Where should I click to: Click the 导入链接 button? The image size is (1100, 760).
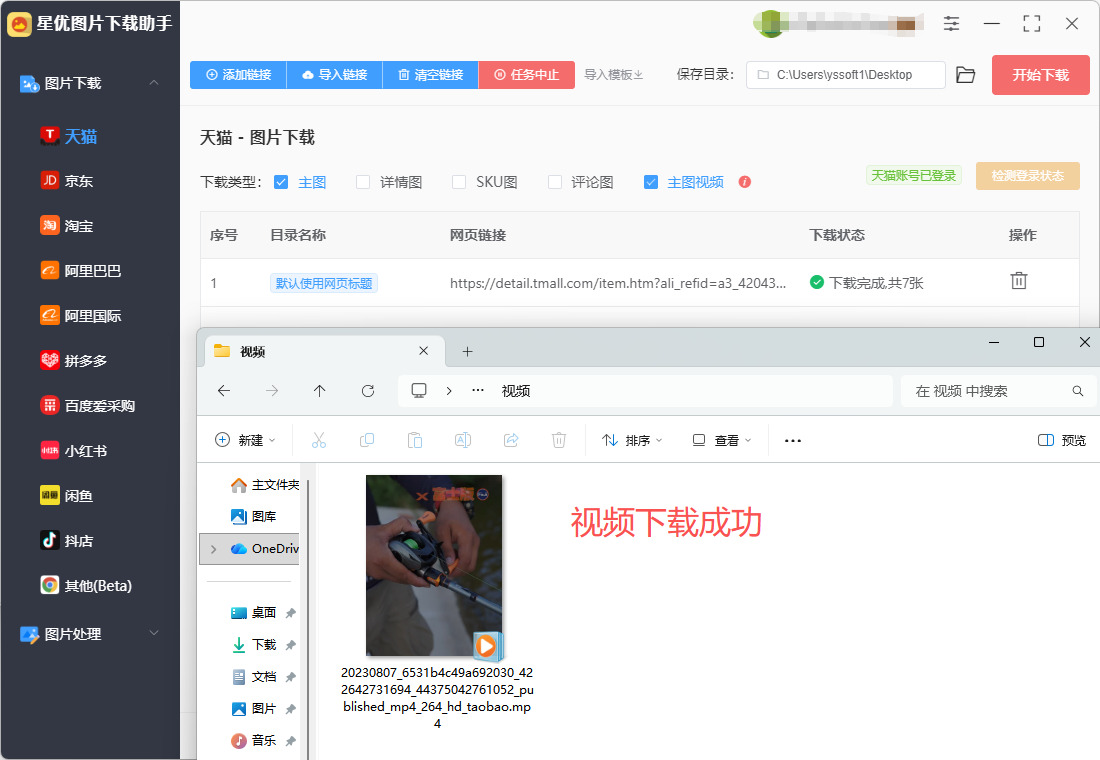click(335, 75)
